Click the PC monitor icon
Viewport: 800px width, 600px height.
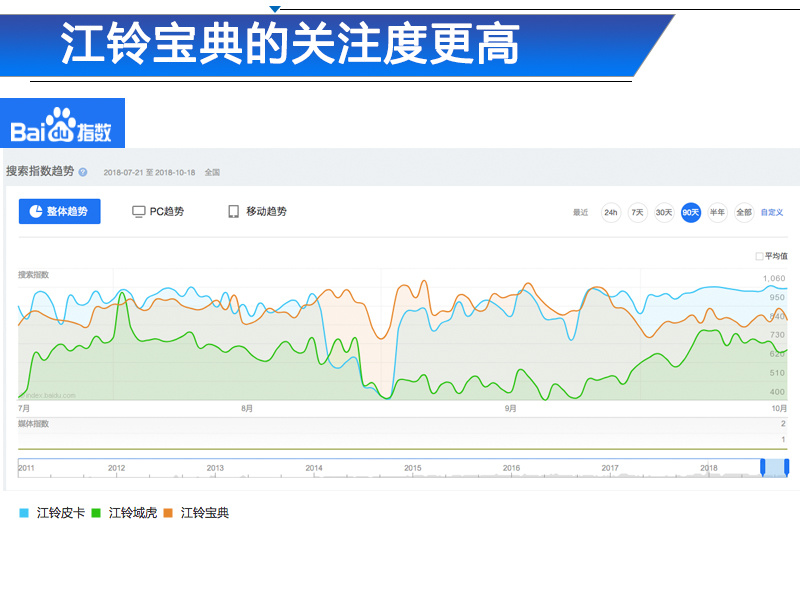138,212
